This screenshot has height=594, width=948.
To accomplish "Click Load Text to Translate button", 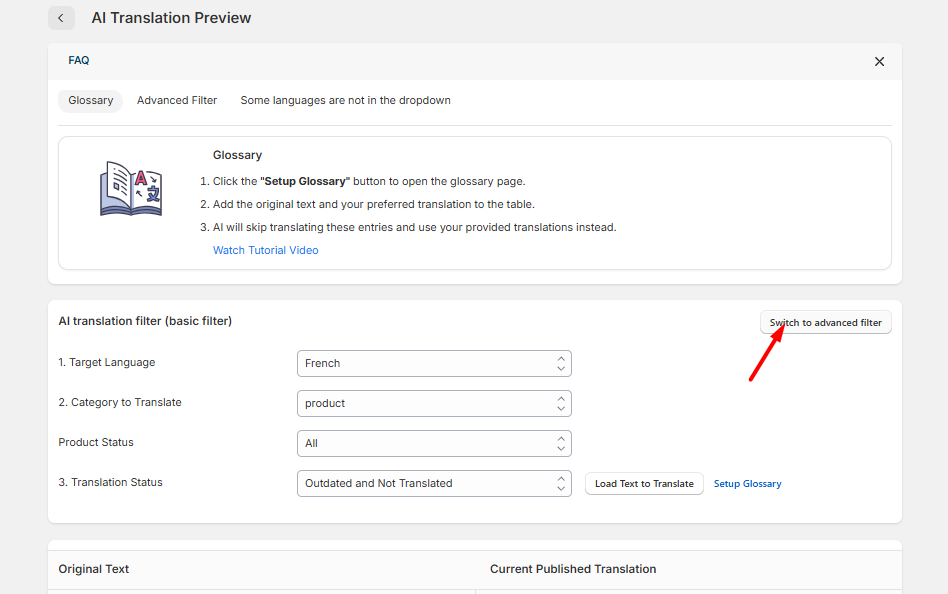I will tap(644, 484).
